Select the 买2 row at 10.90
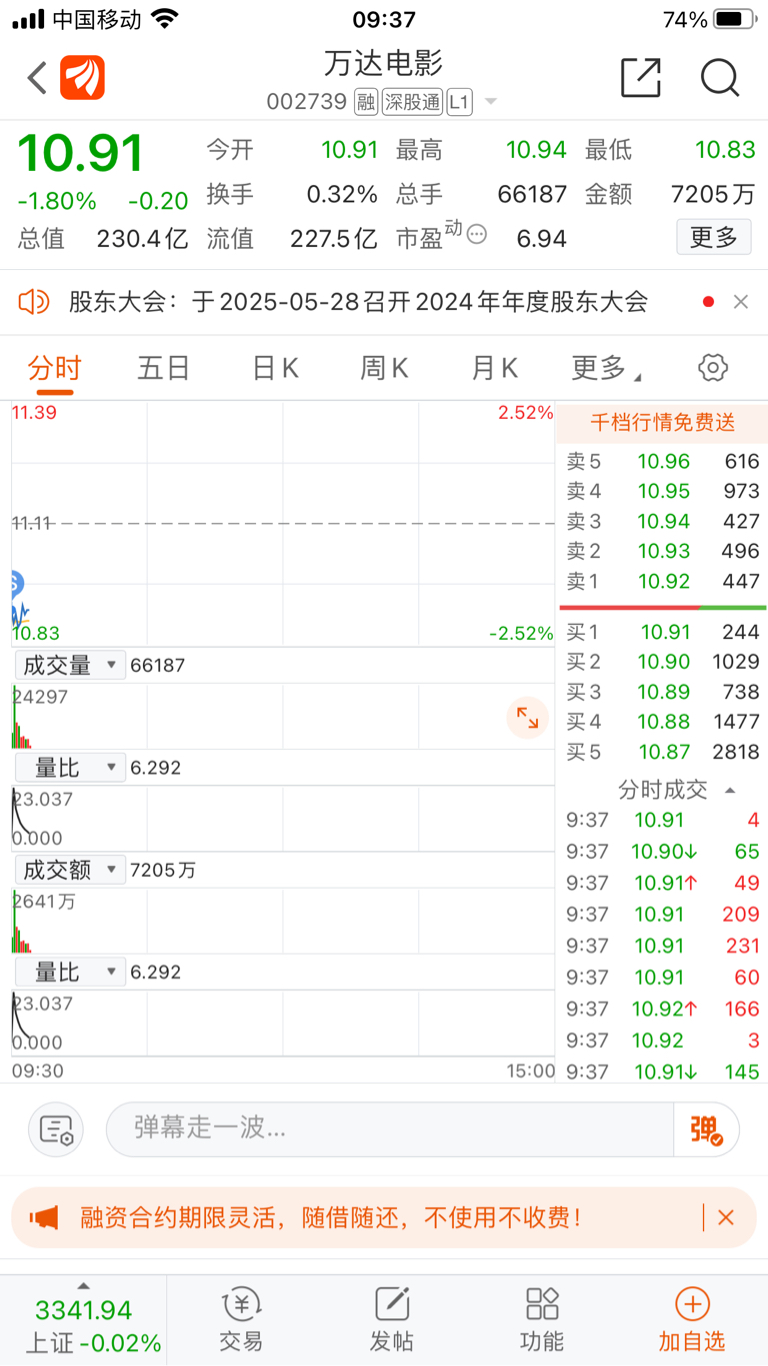The height and width of the screenshot is (1366, 768). pyautogui.click(x=662, y=662)
